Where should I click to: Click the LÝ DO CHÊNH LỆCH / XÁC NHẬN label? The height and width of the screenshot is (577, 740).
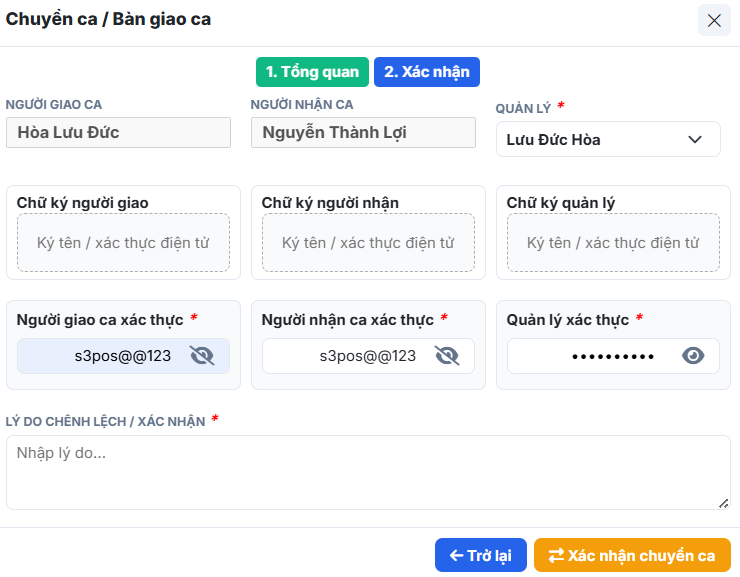105,421
